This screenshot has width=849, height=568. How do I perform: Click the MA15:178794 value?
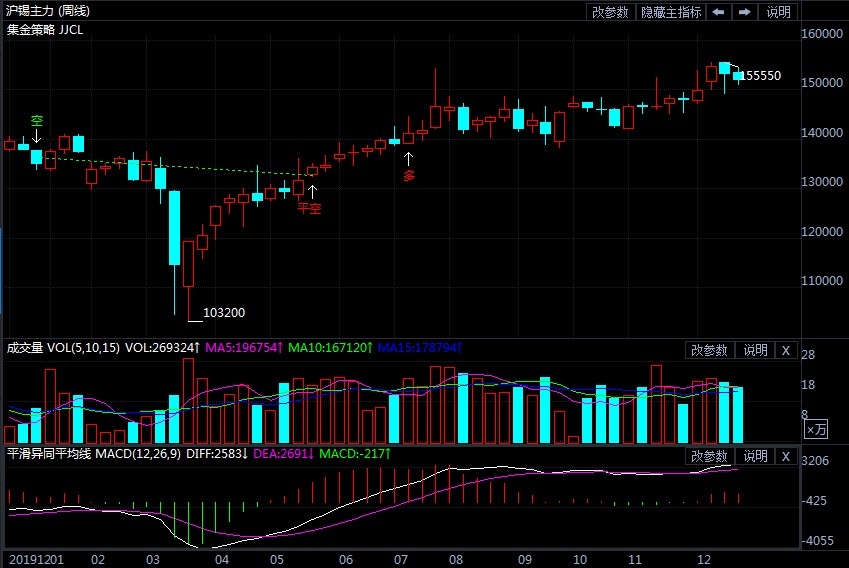pos(419,348)
